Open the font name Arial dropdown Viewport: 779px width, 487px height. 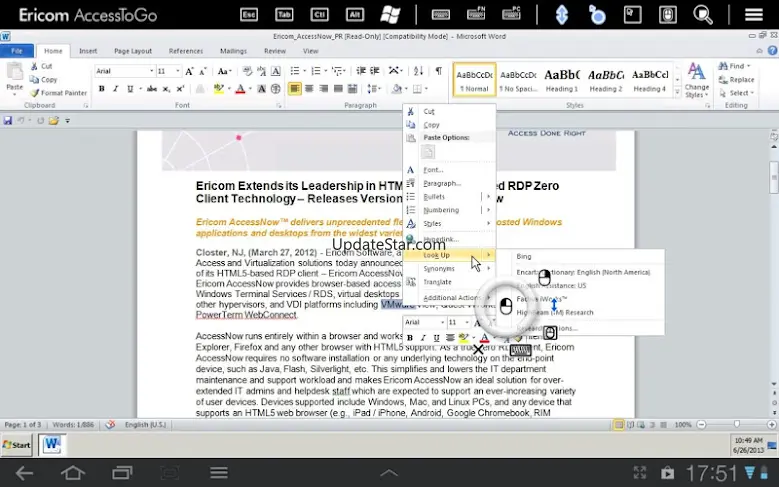(x=151, y=72)
